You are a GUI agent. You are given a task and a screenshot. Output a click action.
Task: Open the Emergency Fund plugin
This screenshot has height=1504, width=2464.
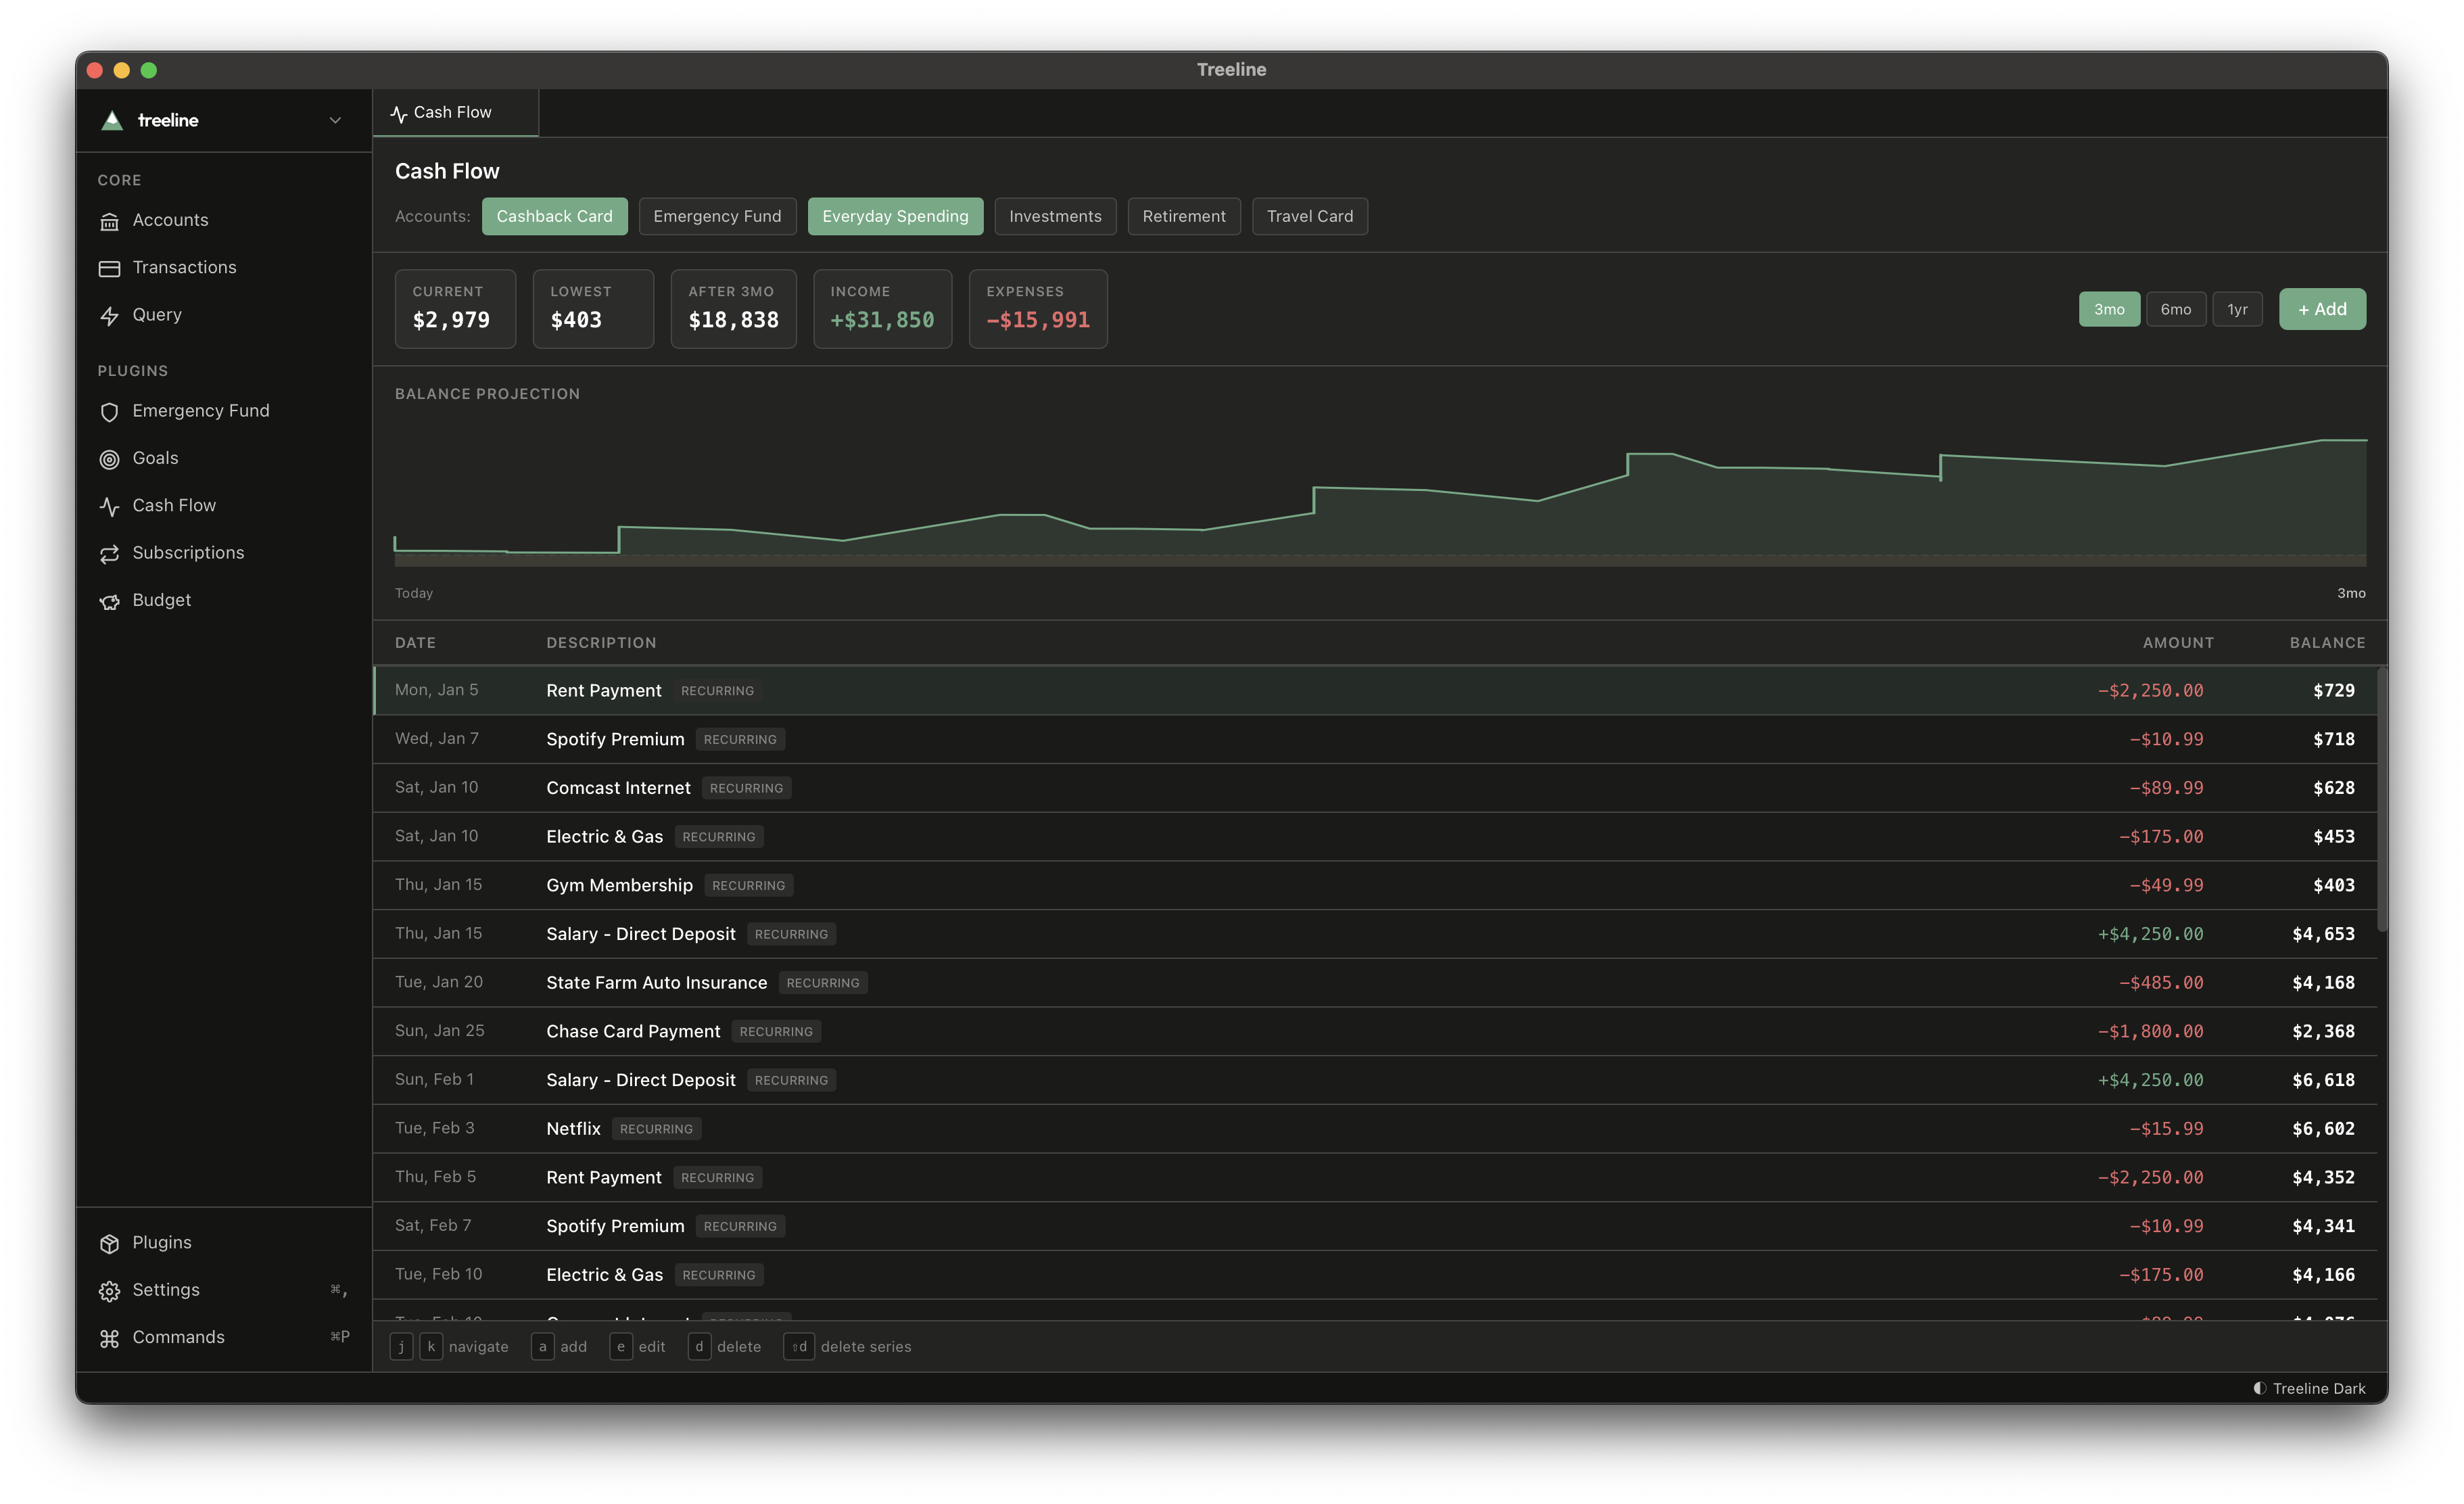coord(201,410)
